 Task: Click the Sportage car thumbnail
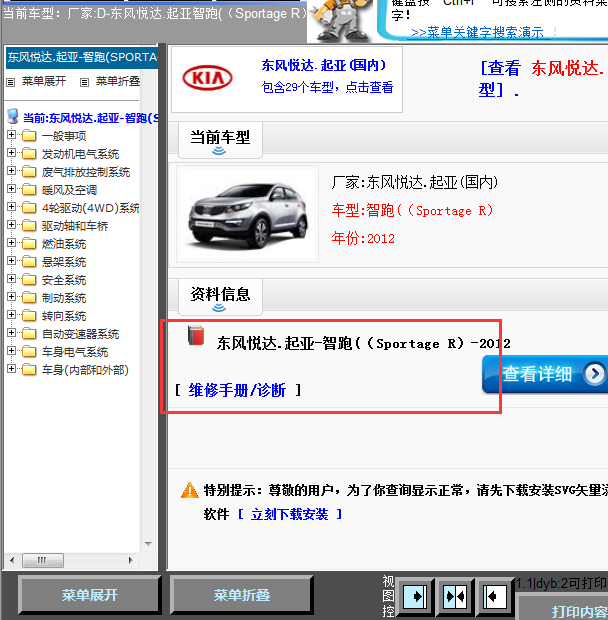[247, 214]
